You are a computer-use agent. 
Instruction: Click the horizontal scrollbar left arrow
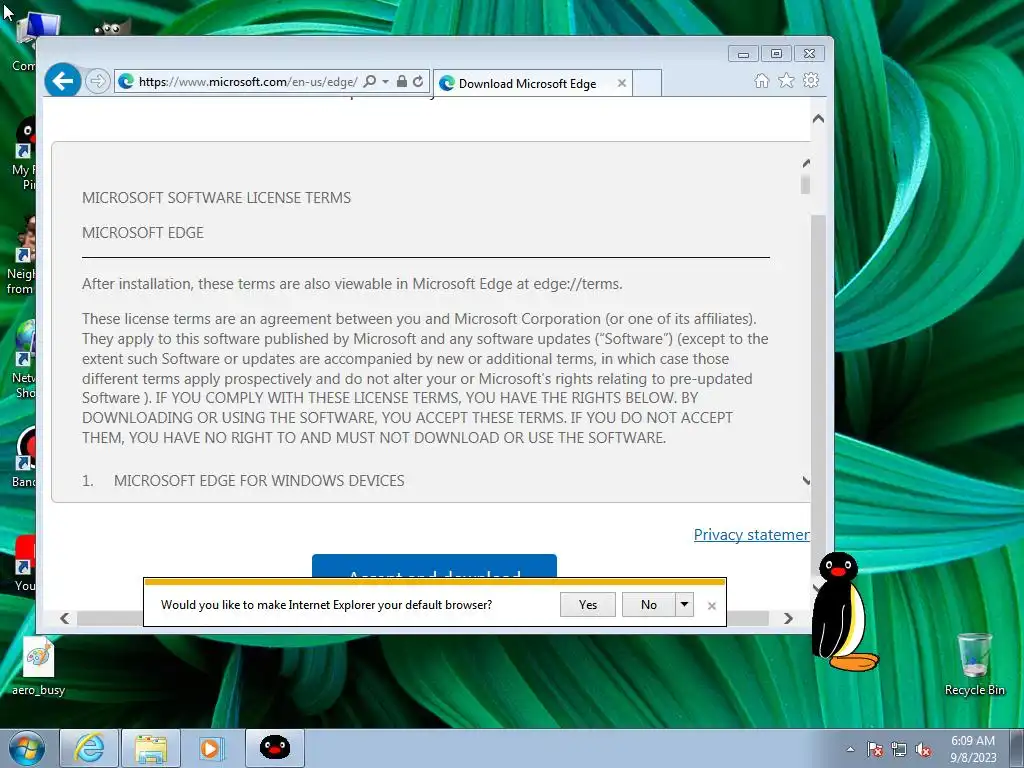65,618
